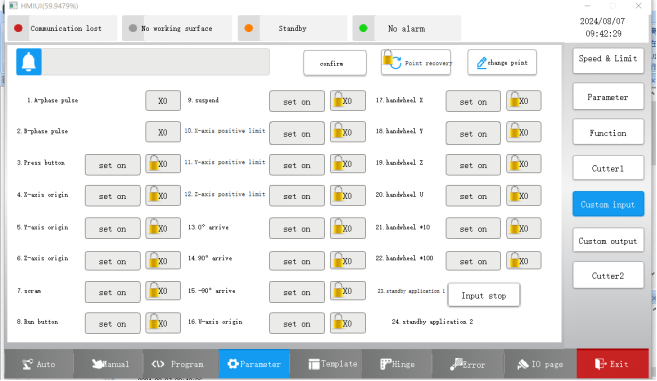The width and height of the screenshot is (657, 381).
Task: Click locked X0 box for X-axis origin
Action: [163, 196]
